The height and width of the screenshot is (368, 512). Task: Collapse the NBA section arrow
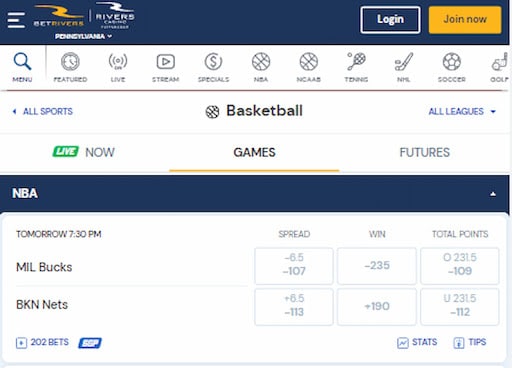pos(493,194)
